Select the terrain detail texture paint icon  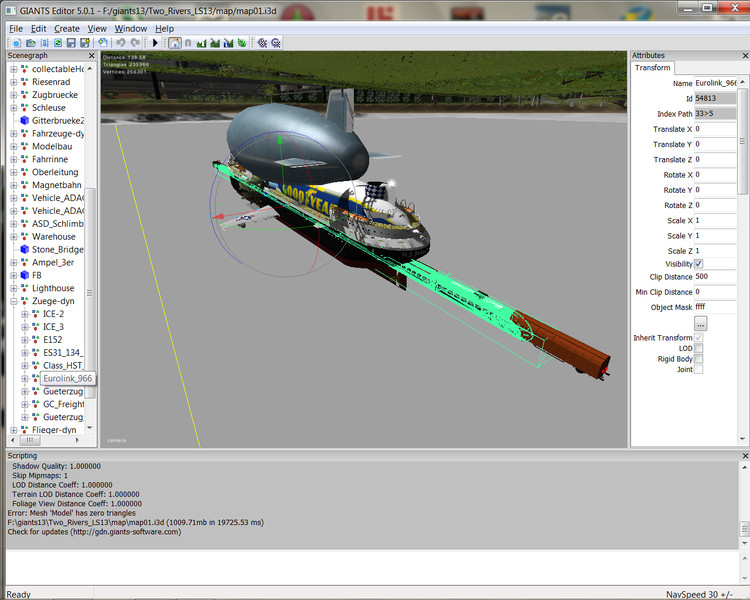tap(215, 43)
